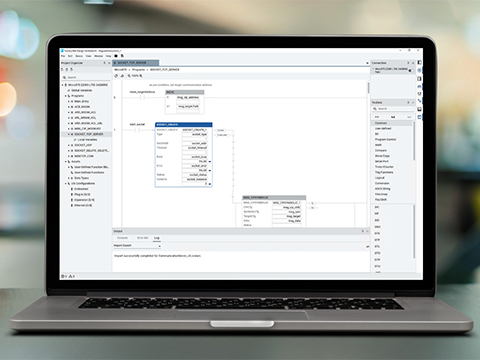Screen dimensions: 480x360
Task: Select the Micro870 device in Connection panel
Action: [x=392, y=70]
